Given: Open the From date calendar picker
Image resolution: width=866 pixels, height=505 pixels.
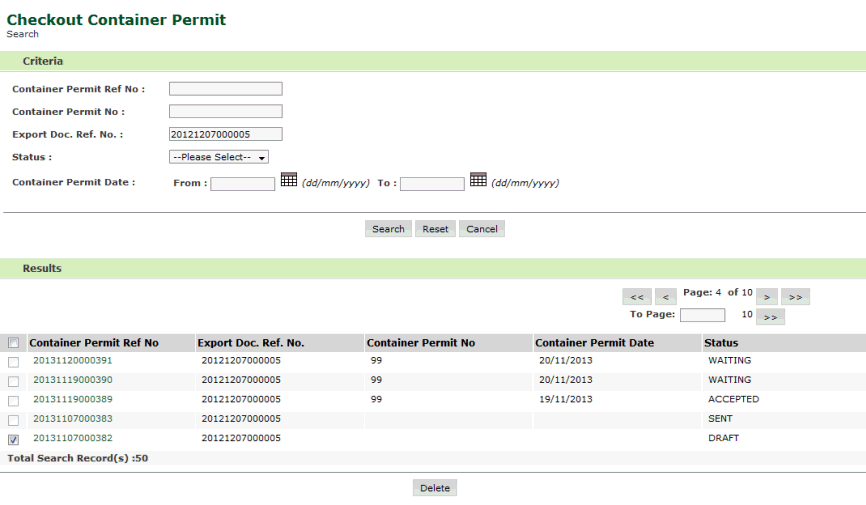Looking at the screenshot, I should coord(288,180).
